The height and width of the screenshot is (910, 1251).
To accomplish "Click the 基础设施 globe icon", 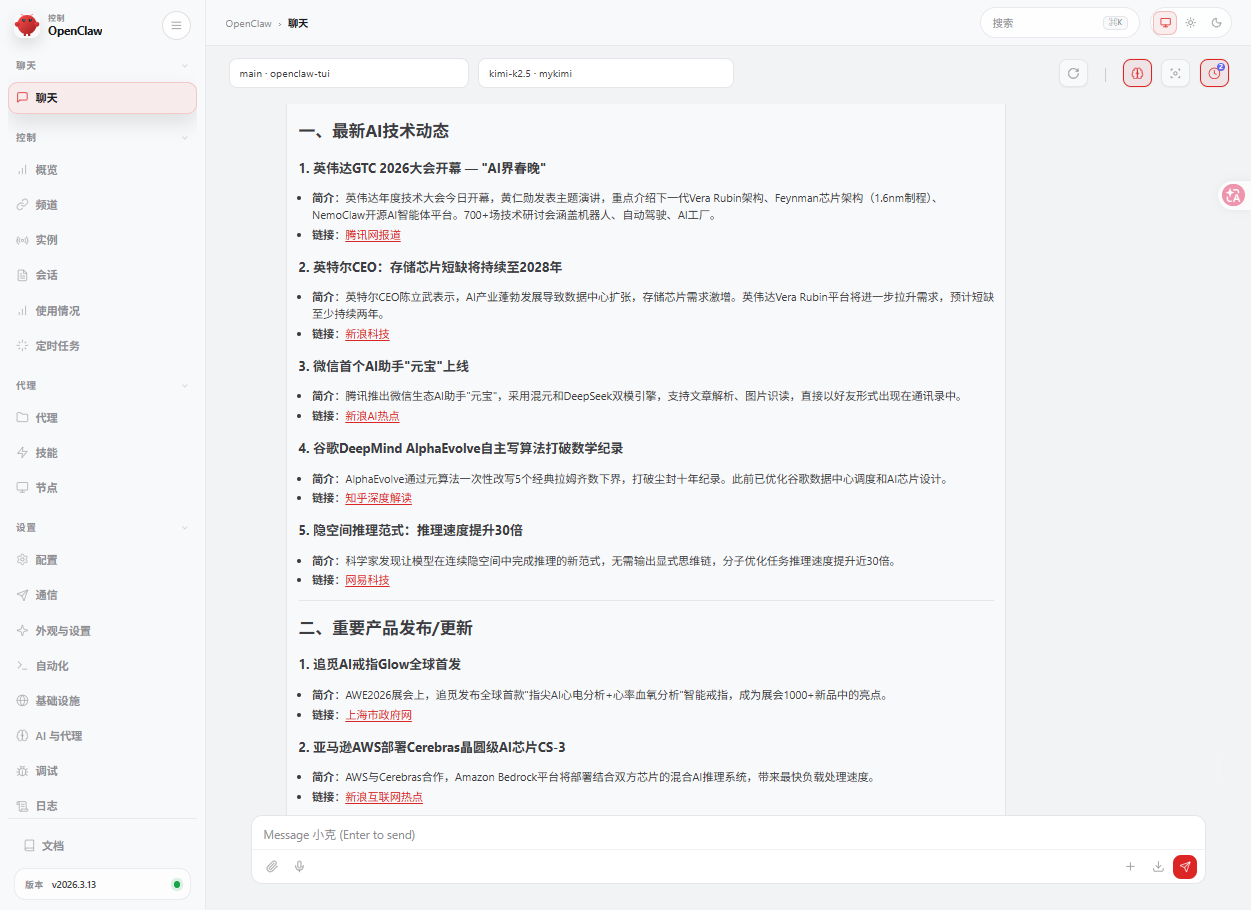I will pos(22,701).
